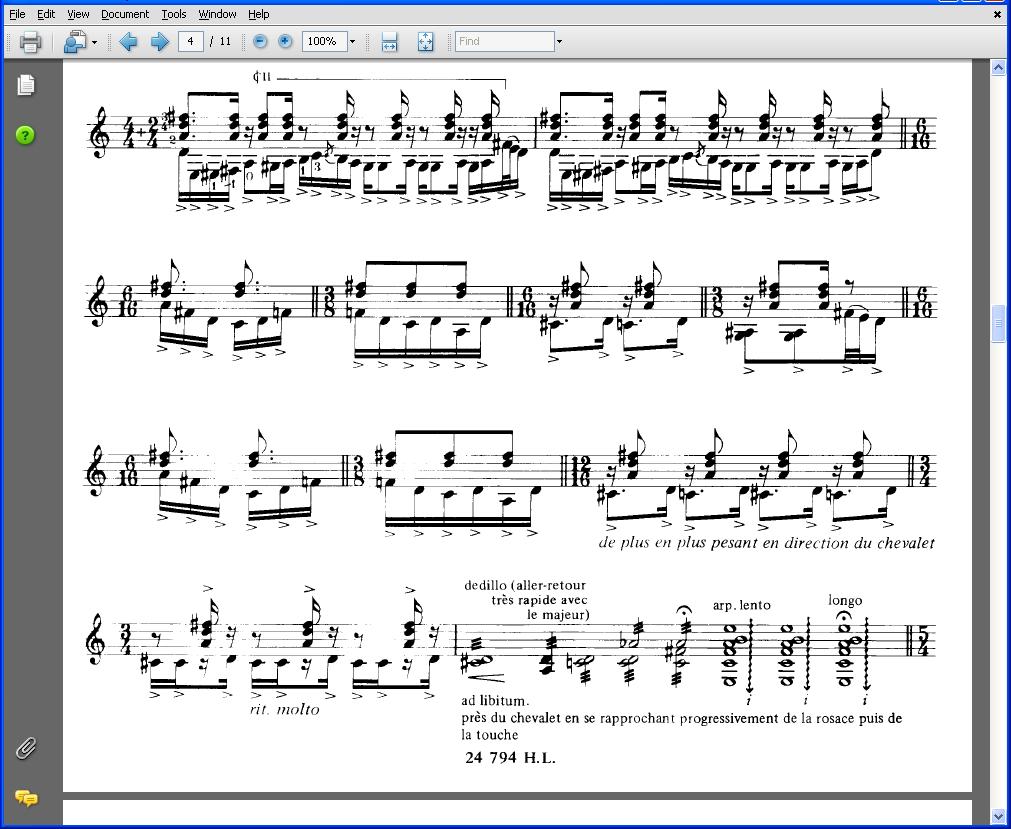This screenshot has width=1011, height=829.
Task: Open the Comments panel in the sidebar
Action: click(26, 798)
